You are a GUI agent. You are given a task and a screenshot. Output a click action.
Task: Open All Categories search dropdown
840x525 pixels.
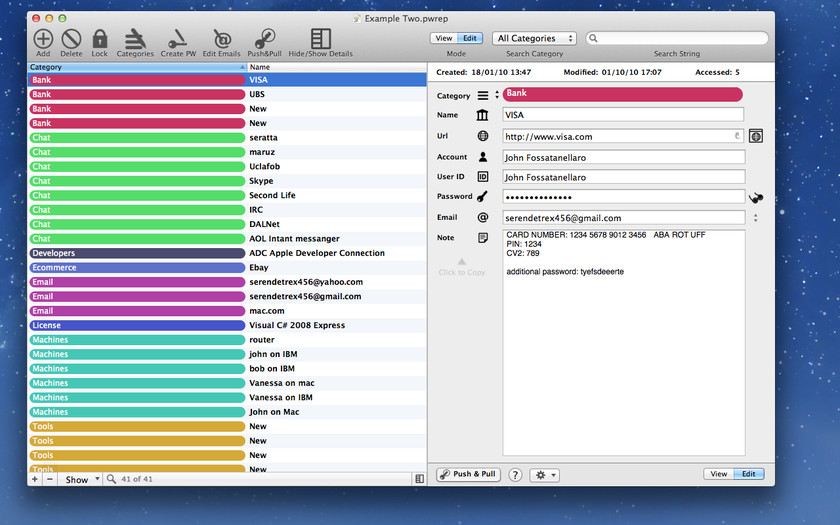click(534, 38)
